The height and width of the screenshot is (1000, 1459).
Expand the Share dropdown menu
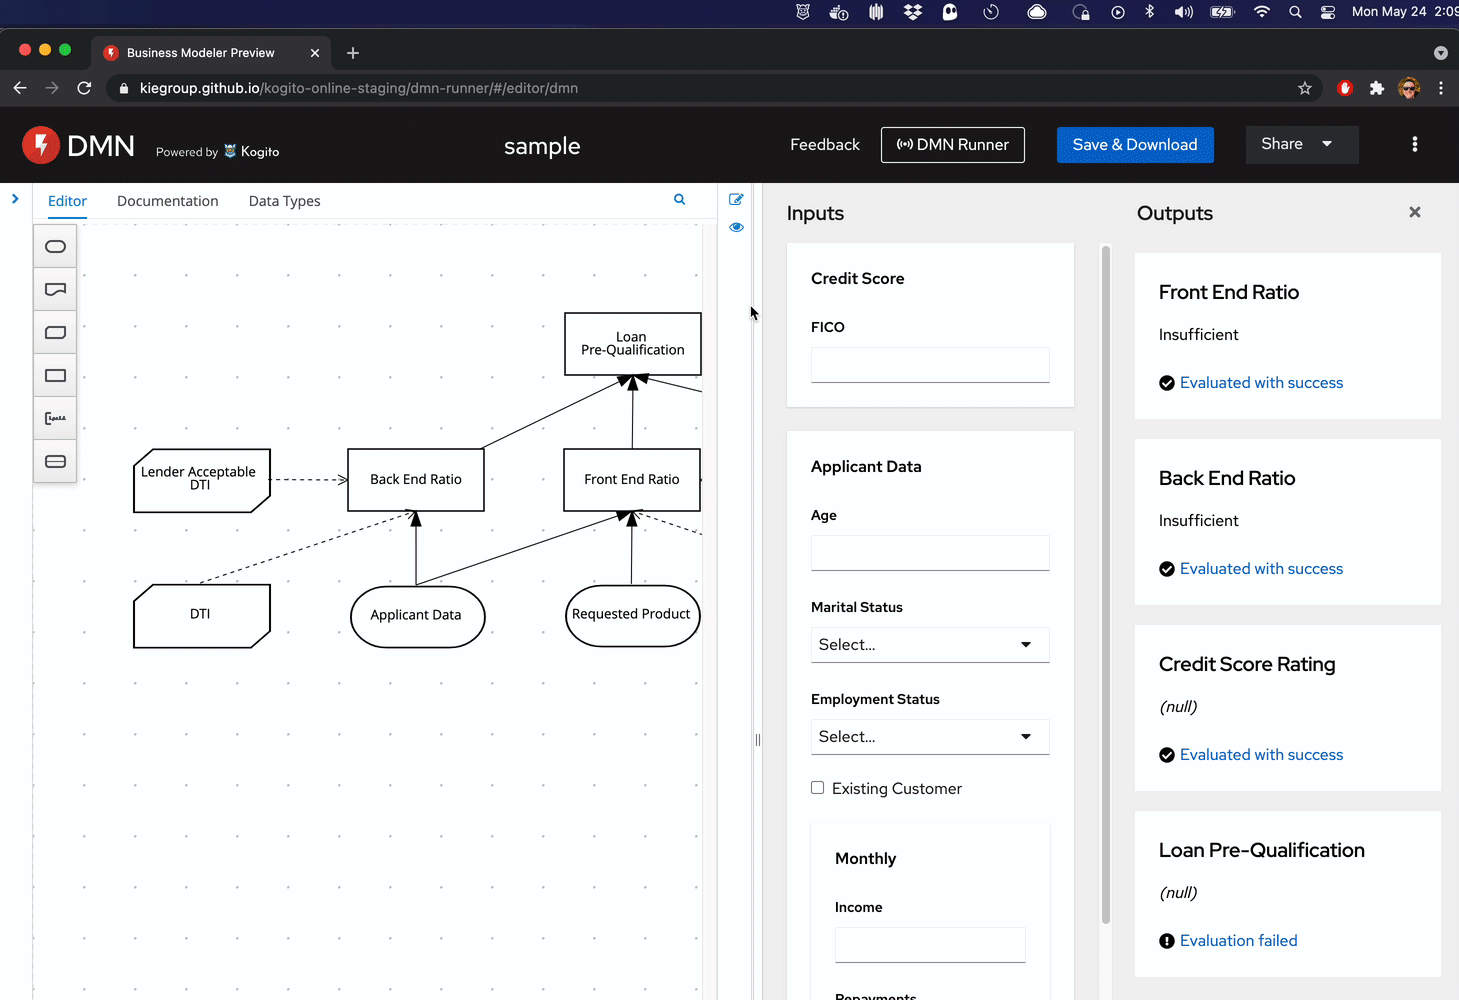1301,144
